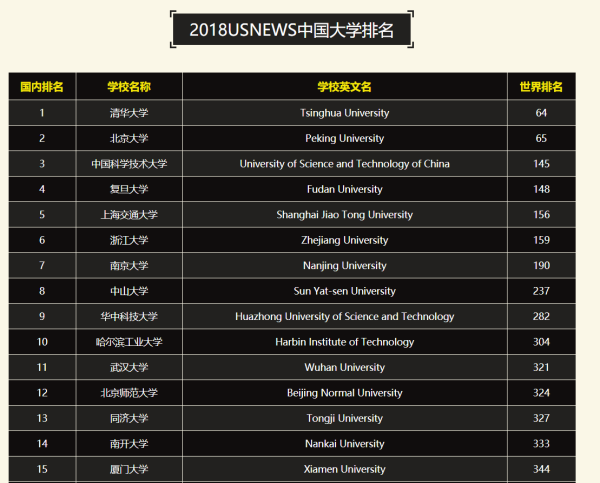Viewport: 600px width, 483px height.
Task: Click world rank value 65
Action: [x=541, y=138]
